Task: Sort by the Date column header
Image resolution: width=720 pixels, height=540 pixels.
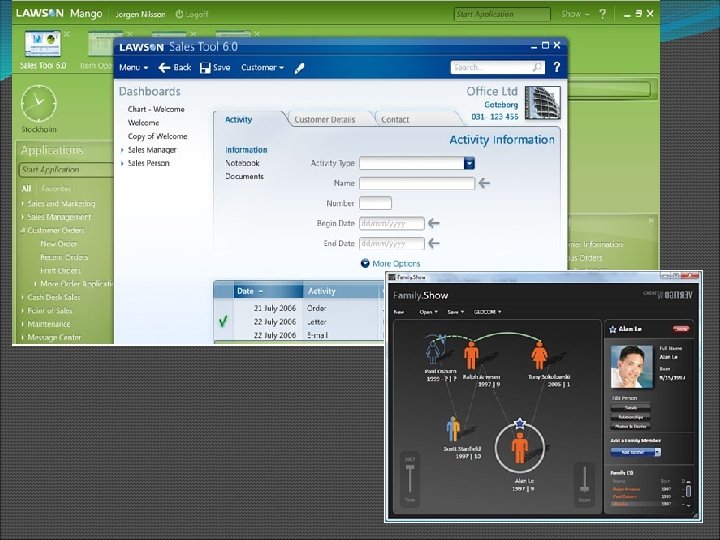Action: tap(269, 291)
